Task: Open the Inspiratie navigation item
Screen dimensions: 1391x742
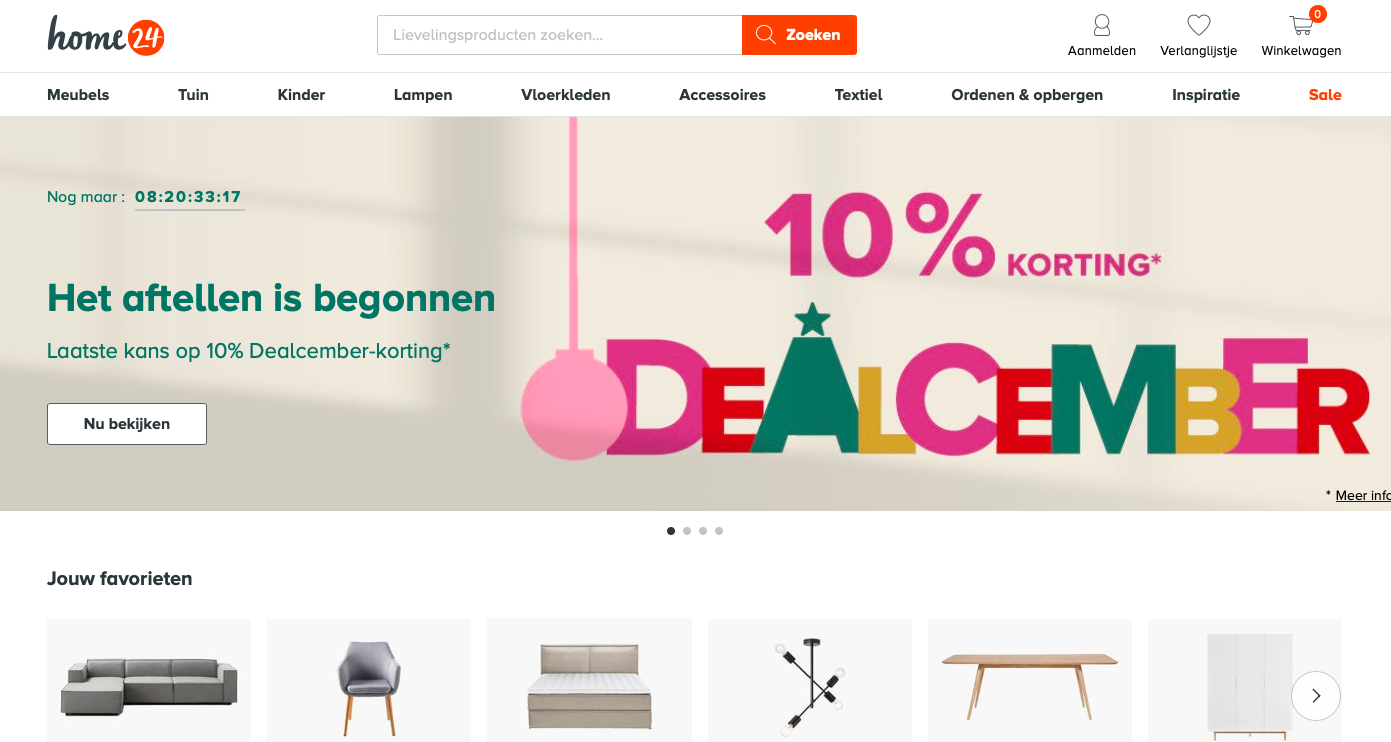Action: point(1206,95)
